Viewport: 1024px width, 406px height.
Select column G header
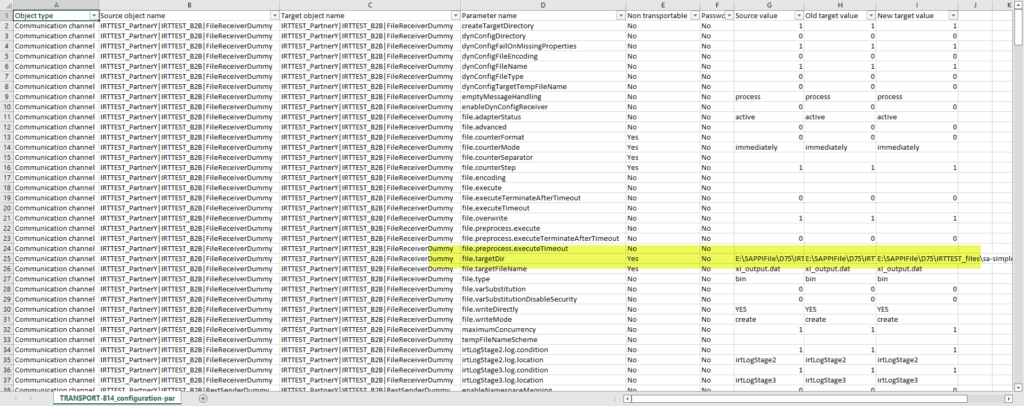point(769,5)
